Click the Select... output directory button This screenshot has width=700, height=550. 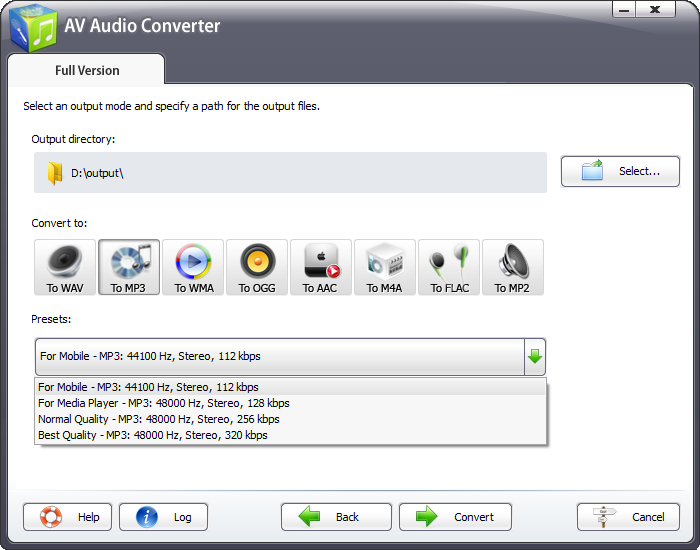coord(621,171)
